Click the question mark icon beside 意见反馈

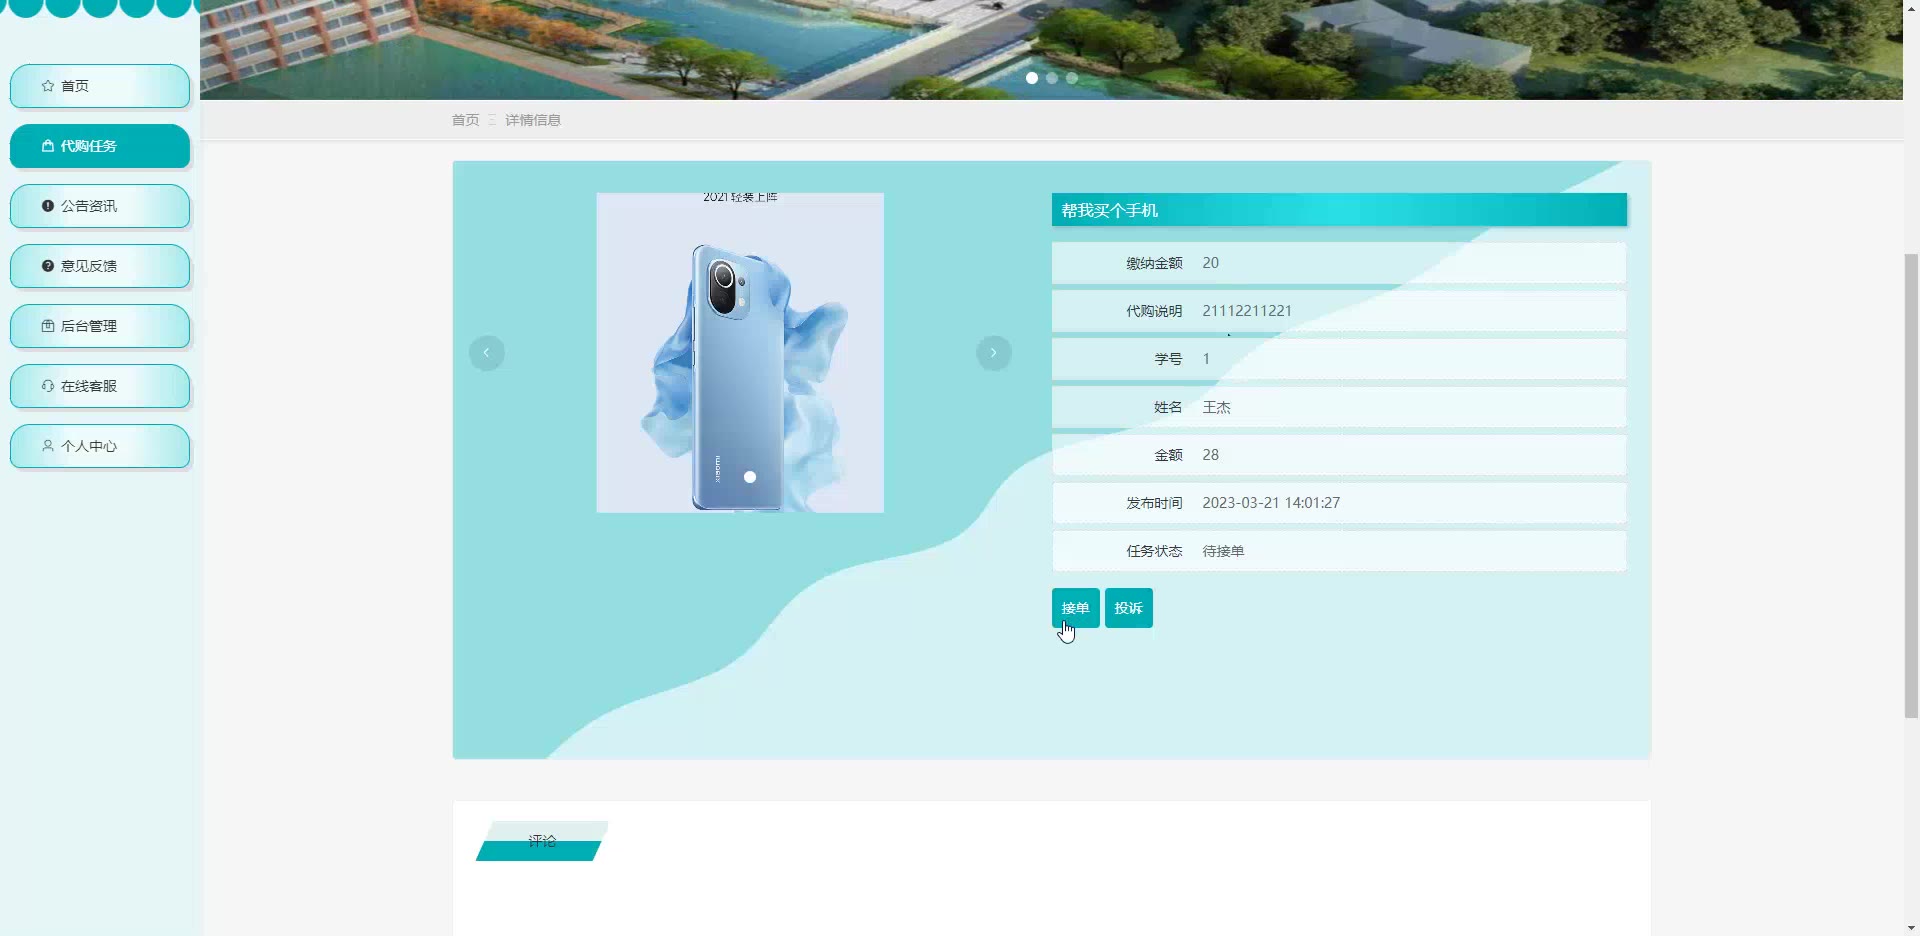(x=47, y=266)
